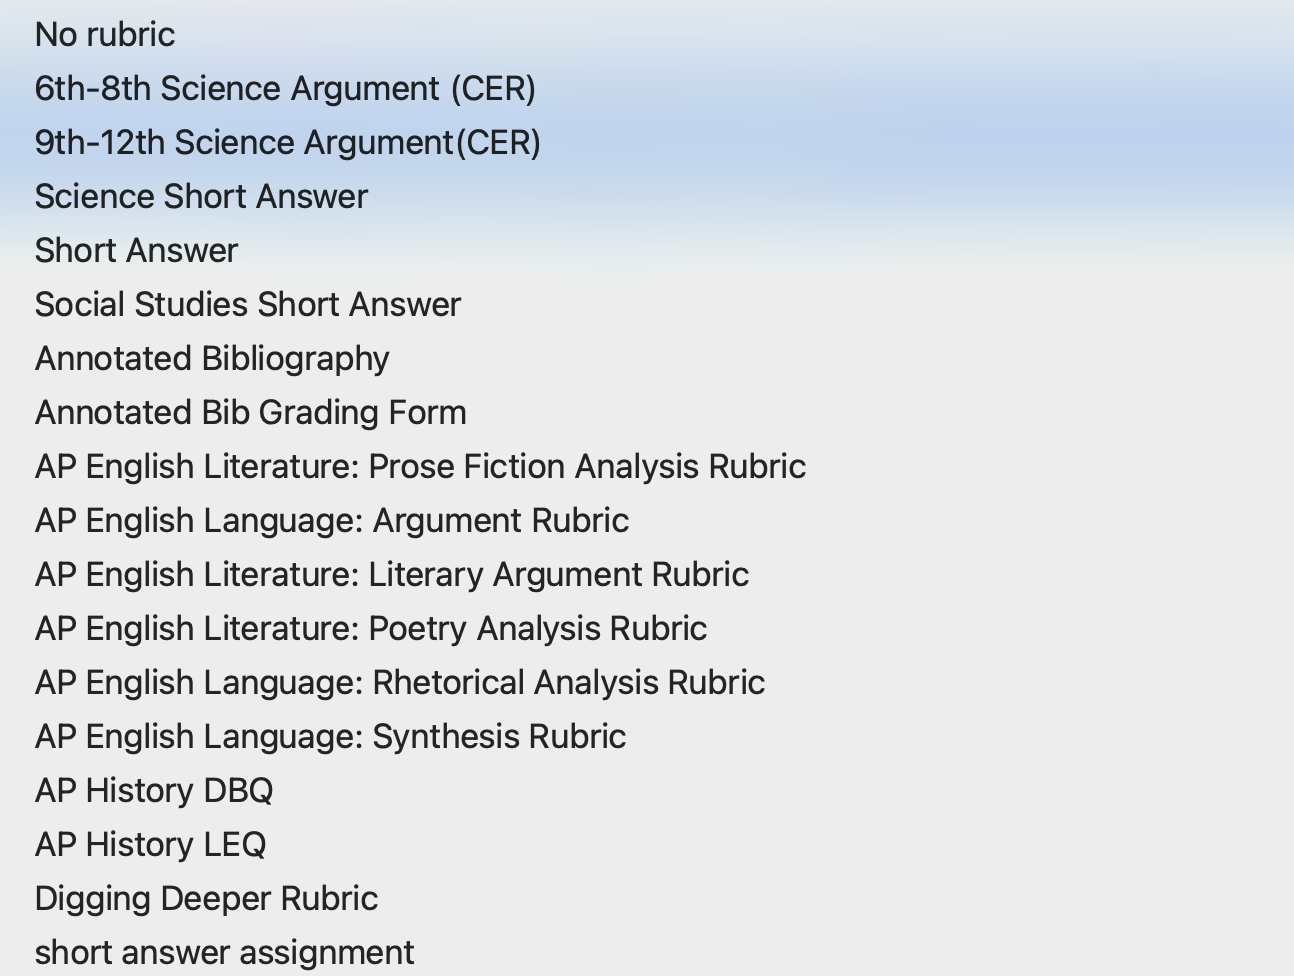Select the short answer assignment rubric
1294x976 pixels.
224,952
